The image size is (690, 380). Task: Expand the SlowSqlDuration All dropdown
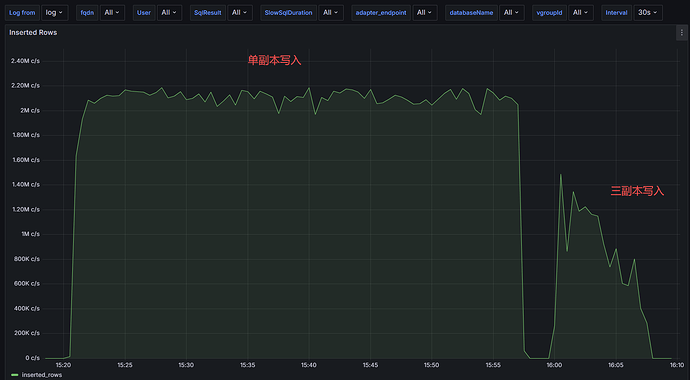(x=331, y=13)
